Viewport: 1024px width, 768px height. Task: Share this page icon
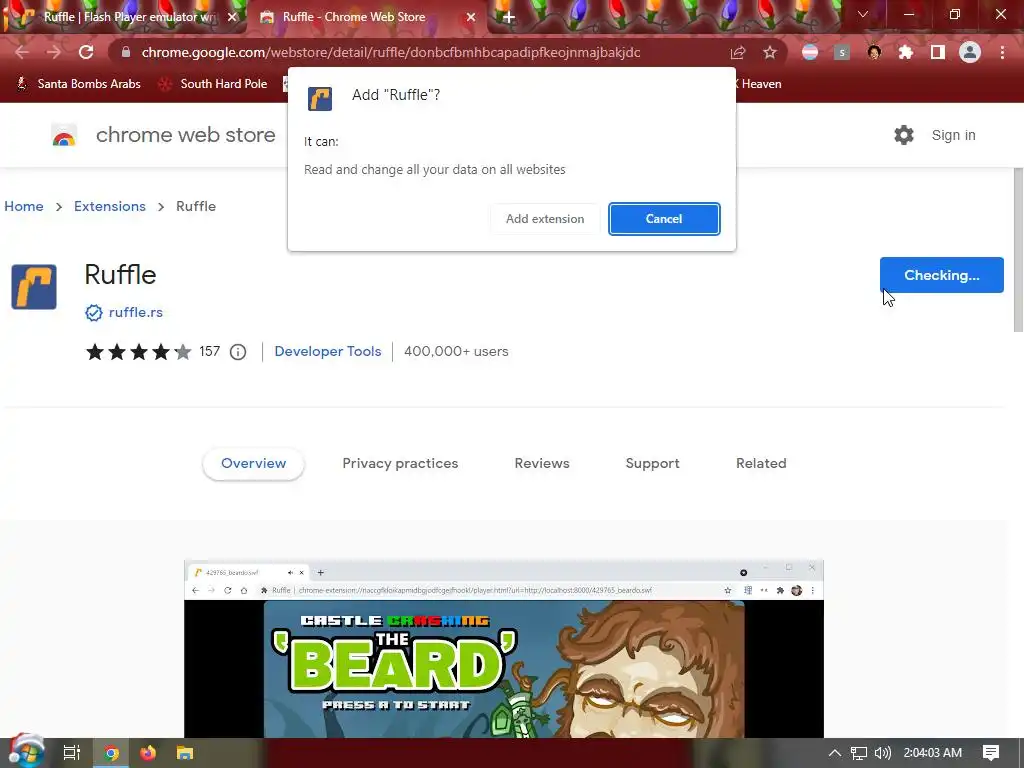tap(738, 52)
